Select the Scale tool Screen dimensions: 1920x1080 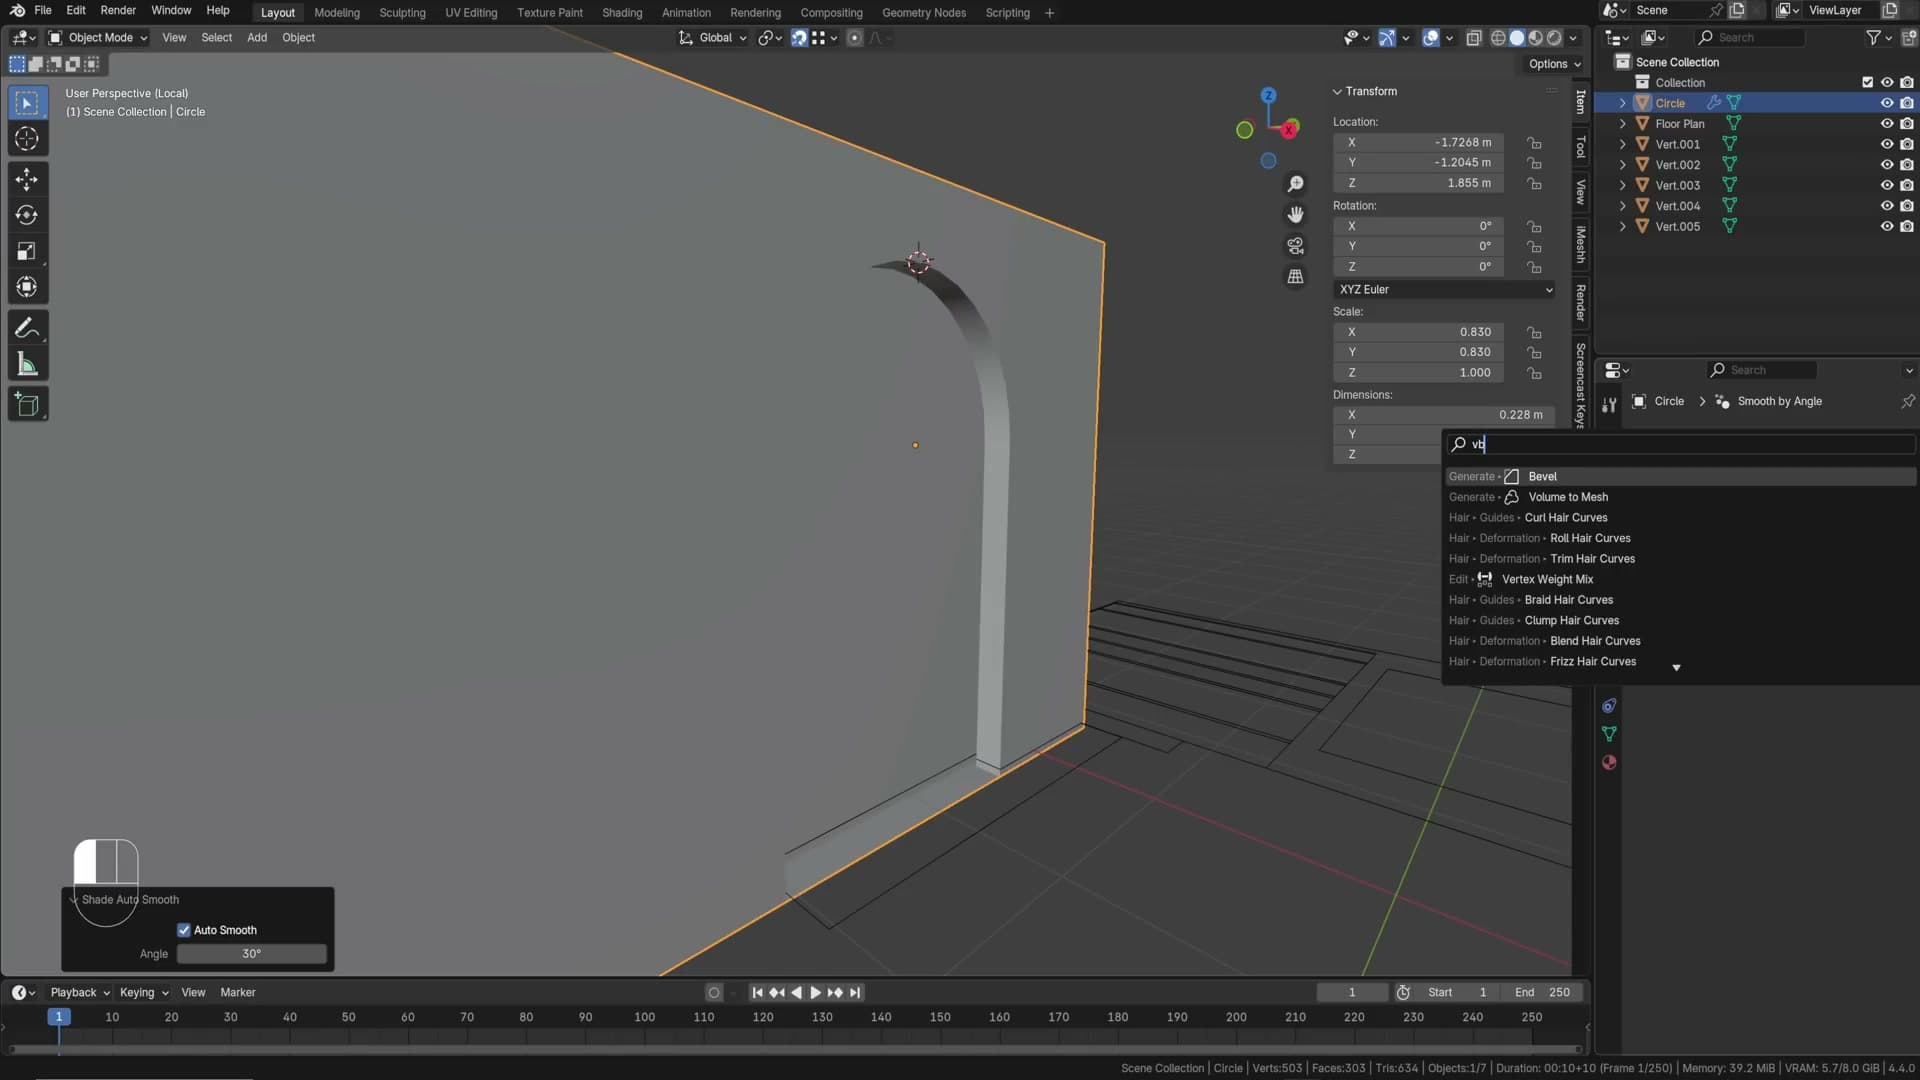coord(27,251)
